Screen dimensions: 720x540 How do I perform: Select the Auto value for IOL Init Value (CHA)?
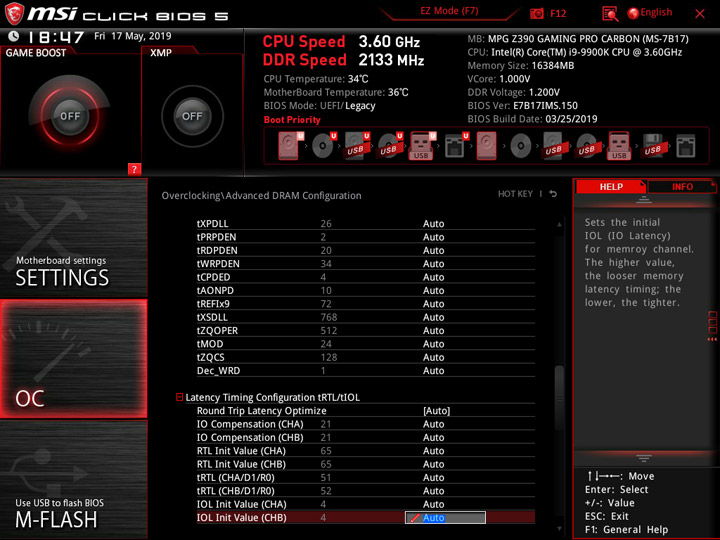433,504
